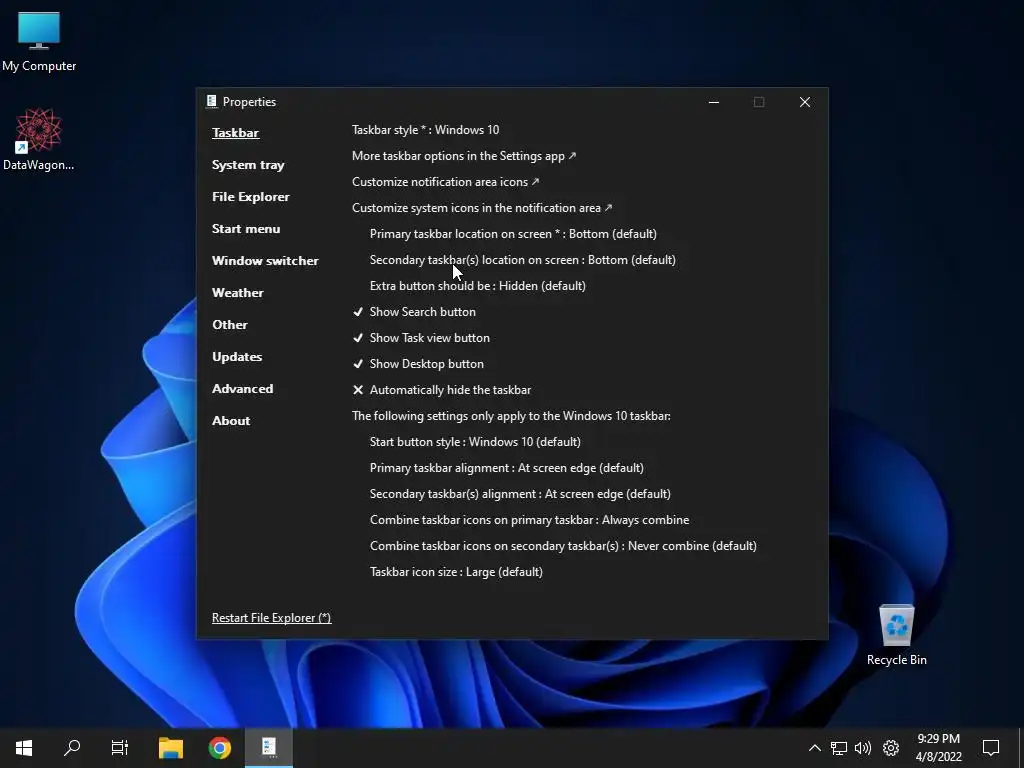Open the network tray icon

(839, 748)
